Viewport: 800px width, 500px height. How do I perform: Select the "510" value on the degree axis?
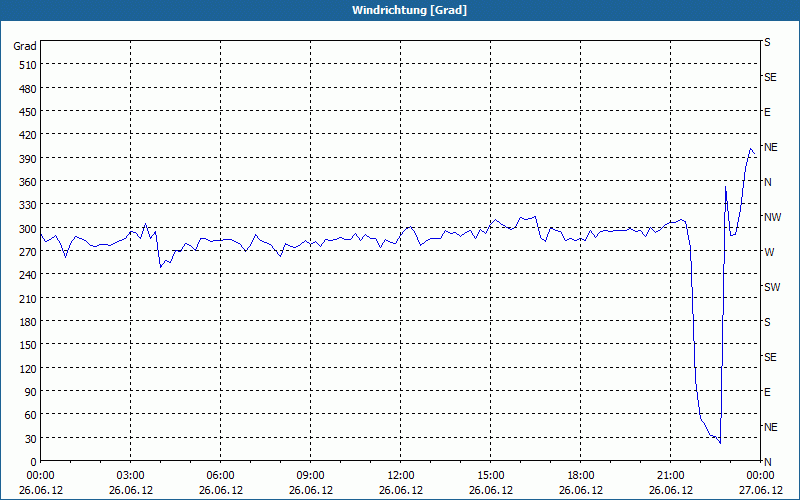pos(29,65)
